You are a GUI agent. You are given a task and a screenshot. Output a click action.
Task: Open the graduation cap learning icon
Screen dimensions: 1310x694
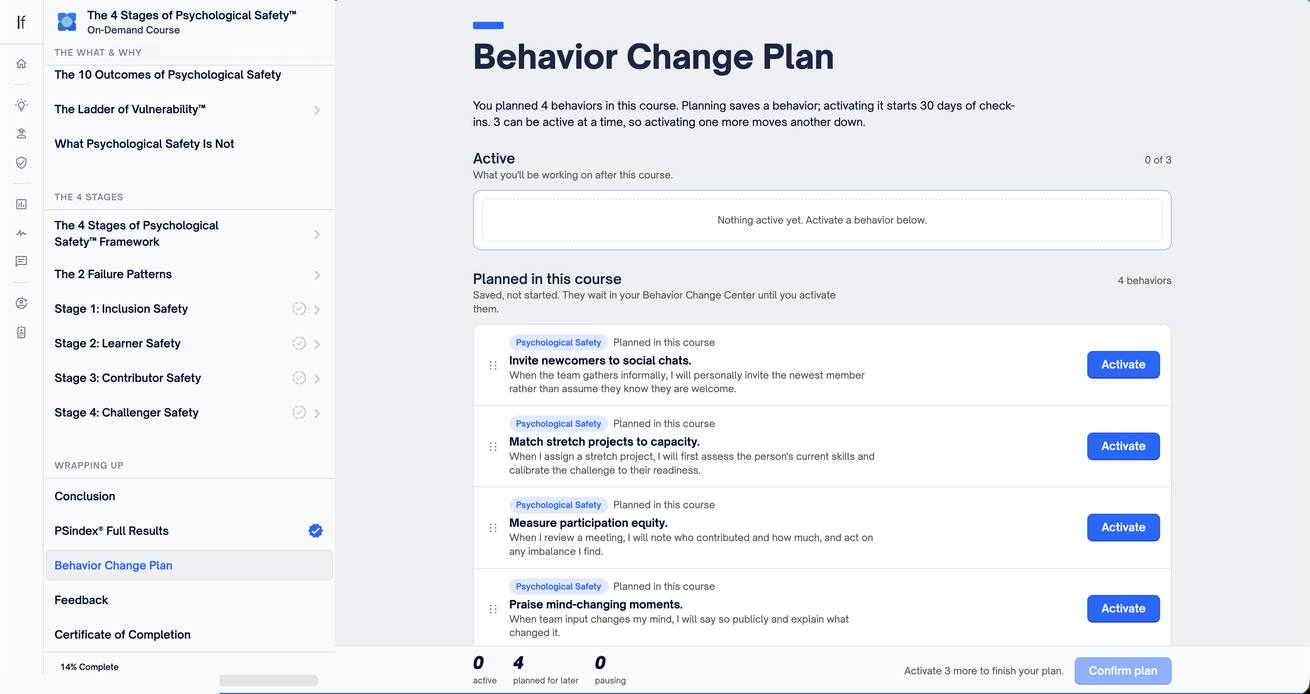click(21, 134)
